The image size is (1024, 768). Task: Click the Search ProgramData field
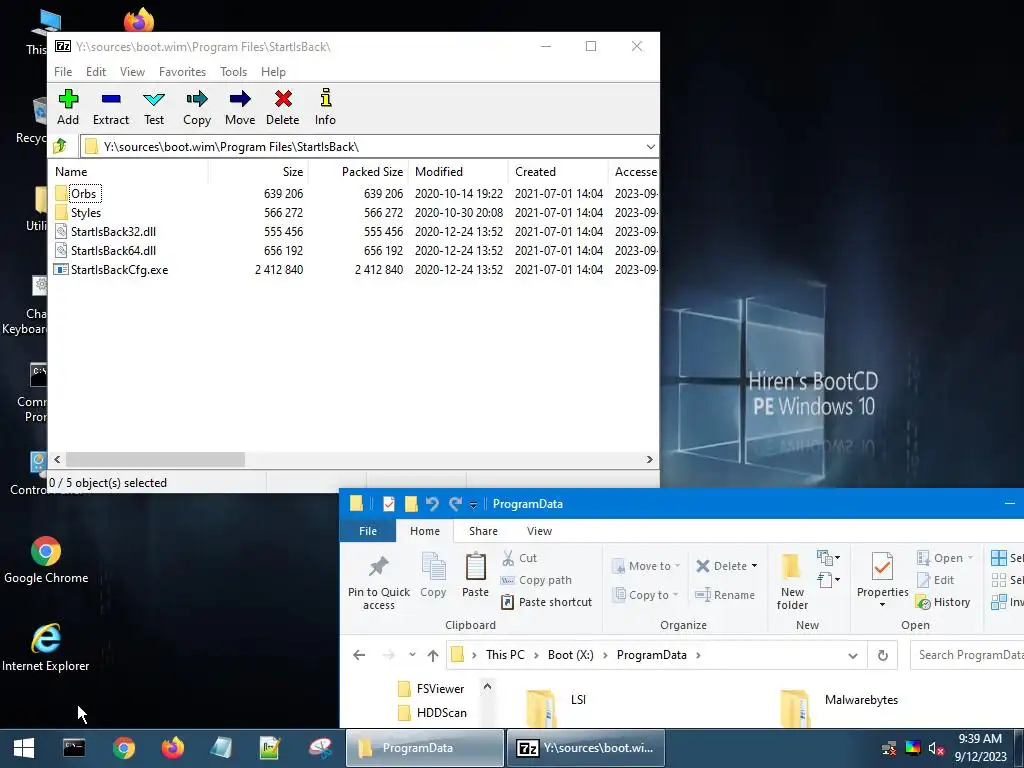point(967,655)
